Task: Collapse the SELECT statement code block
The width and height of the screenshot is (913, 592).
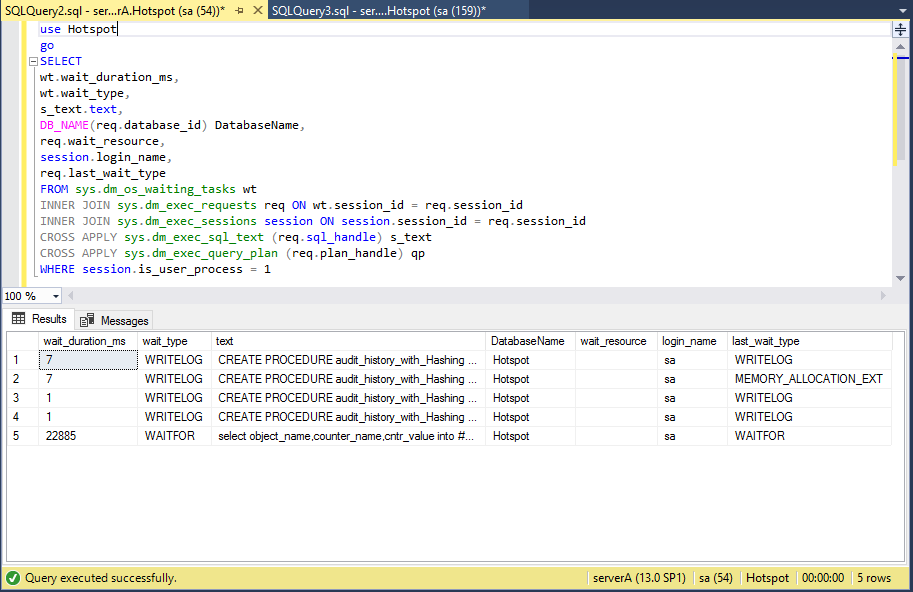Action: [x=33, y=62]
